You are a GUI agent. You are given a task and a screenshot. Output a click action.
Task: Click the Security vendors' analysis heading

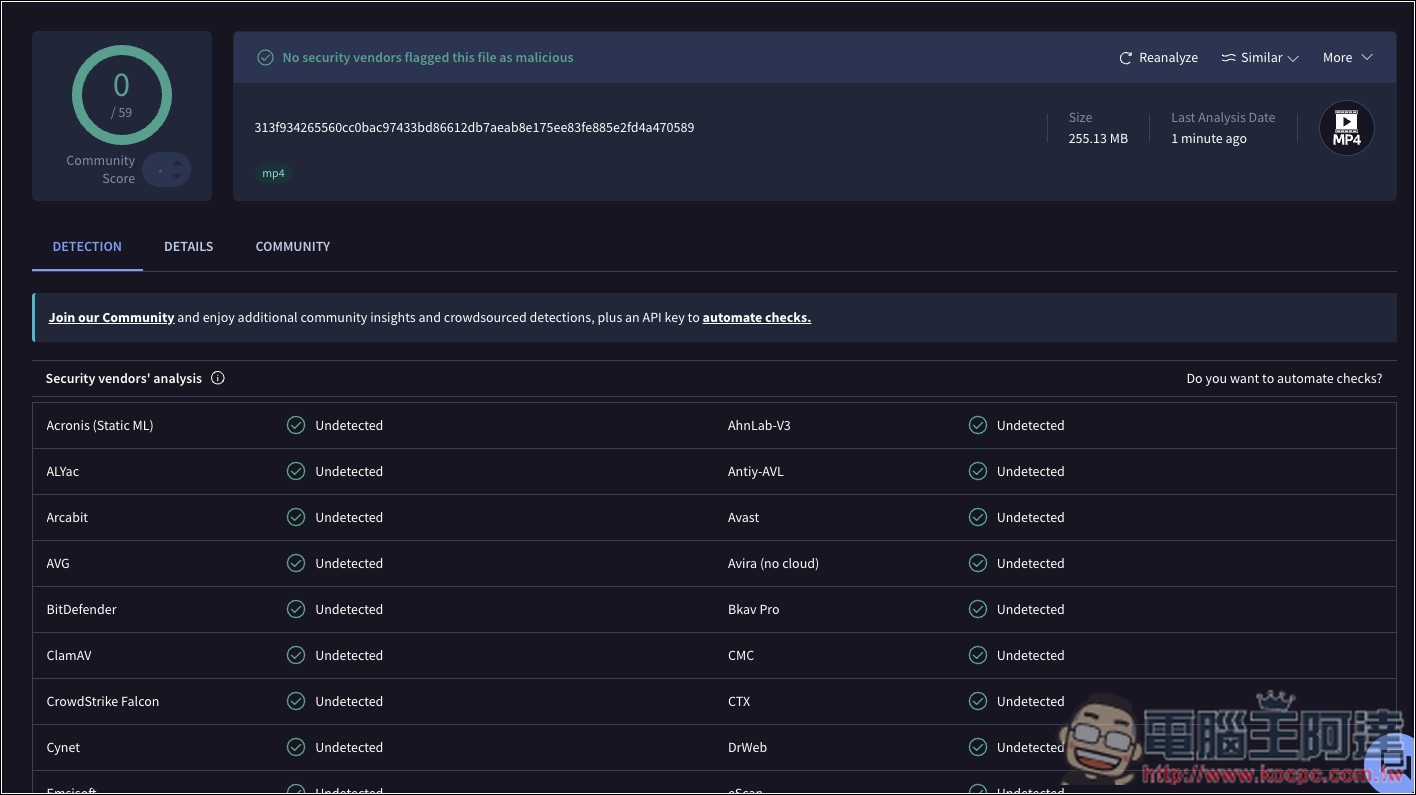(124, 379)
